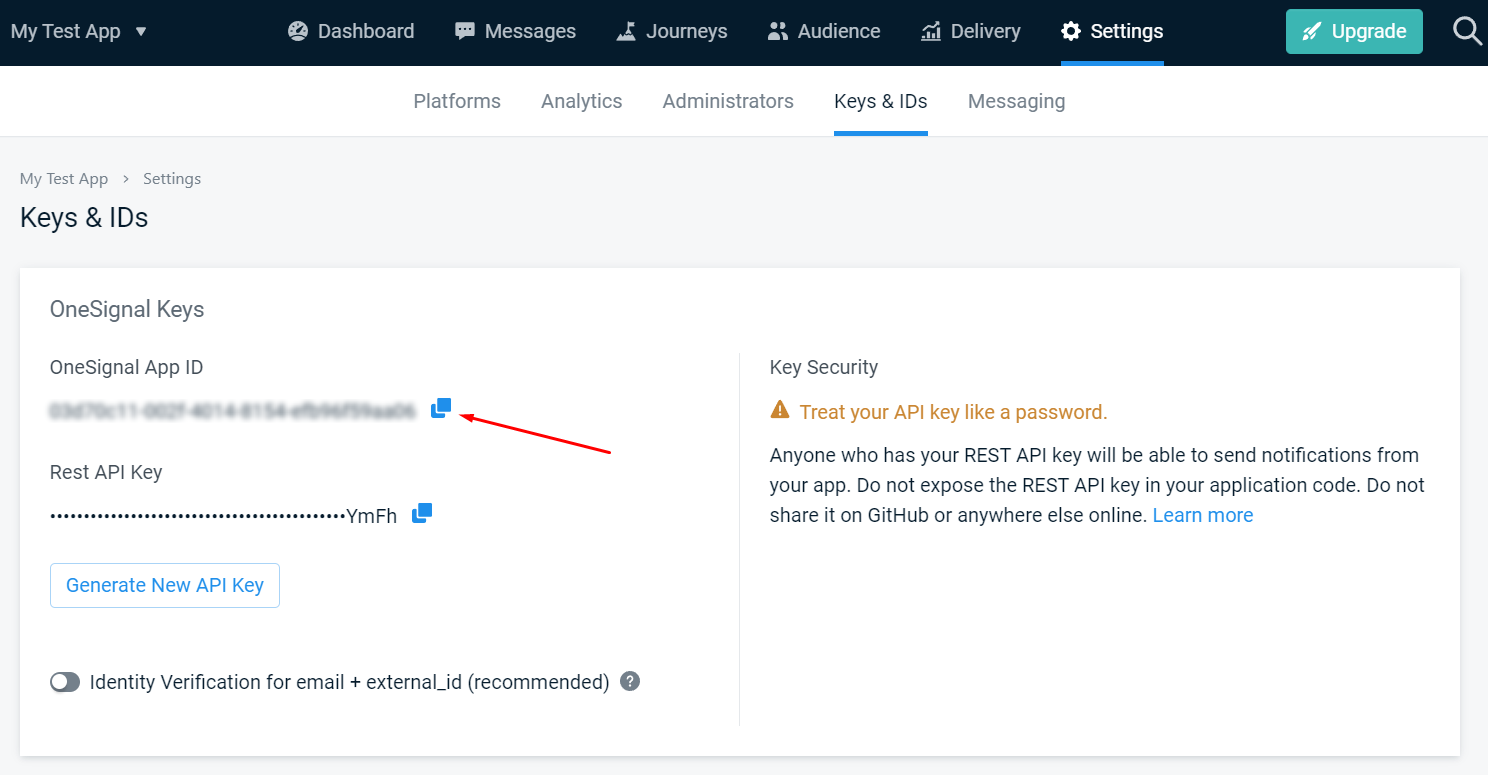Click My Test App breadcrumb
The image size is (1488, 775).
[64, 178]
